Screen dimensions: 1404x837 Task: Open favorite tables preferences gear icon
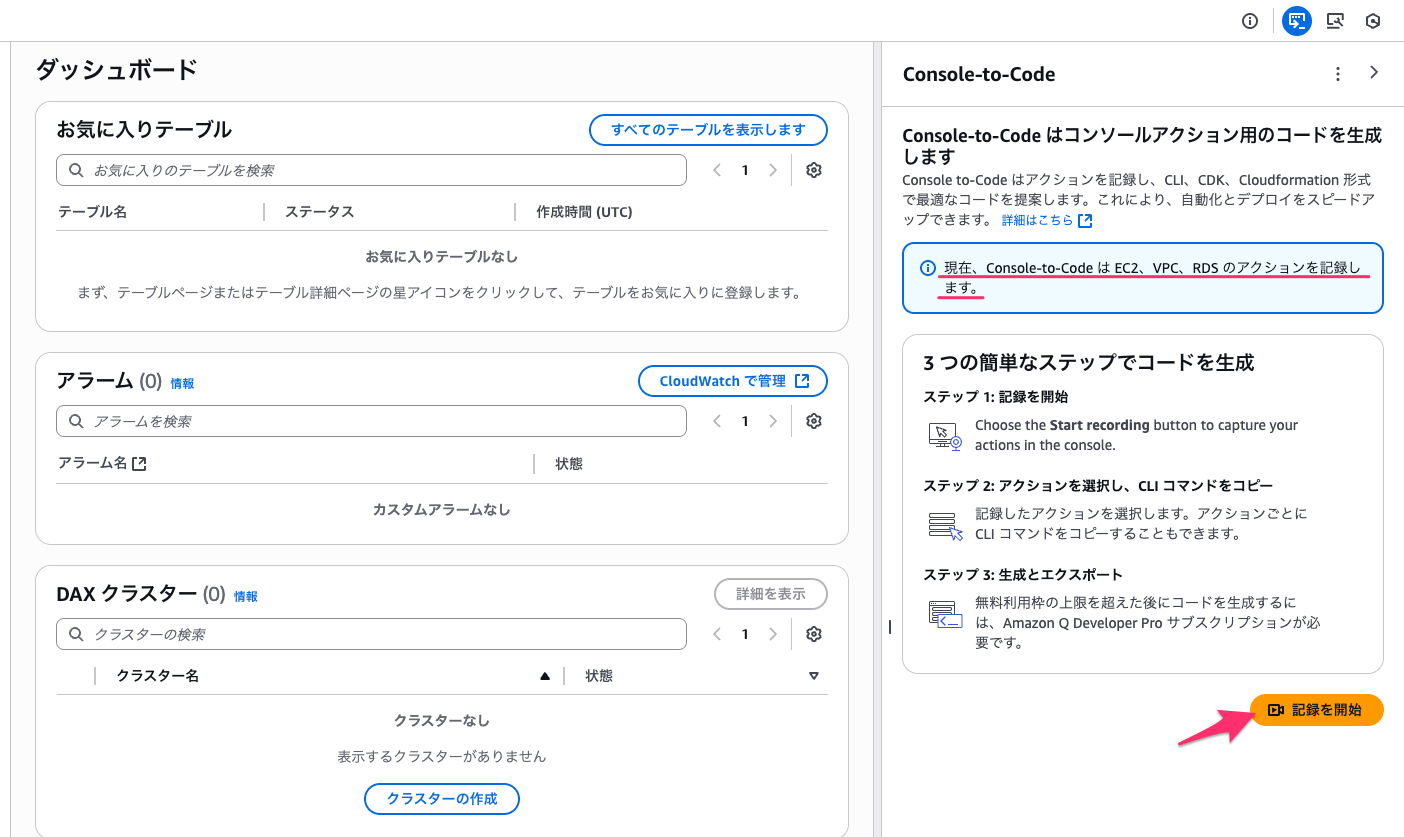814,170
